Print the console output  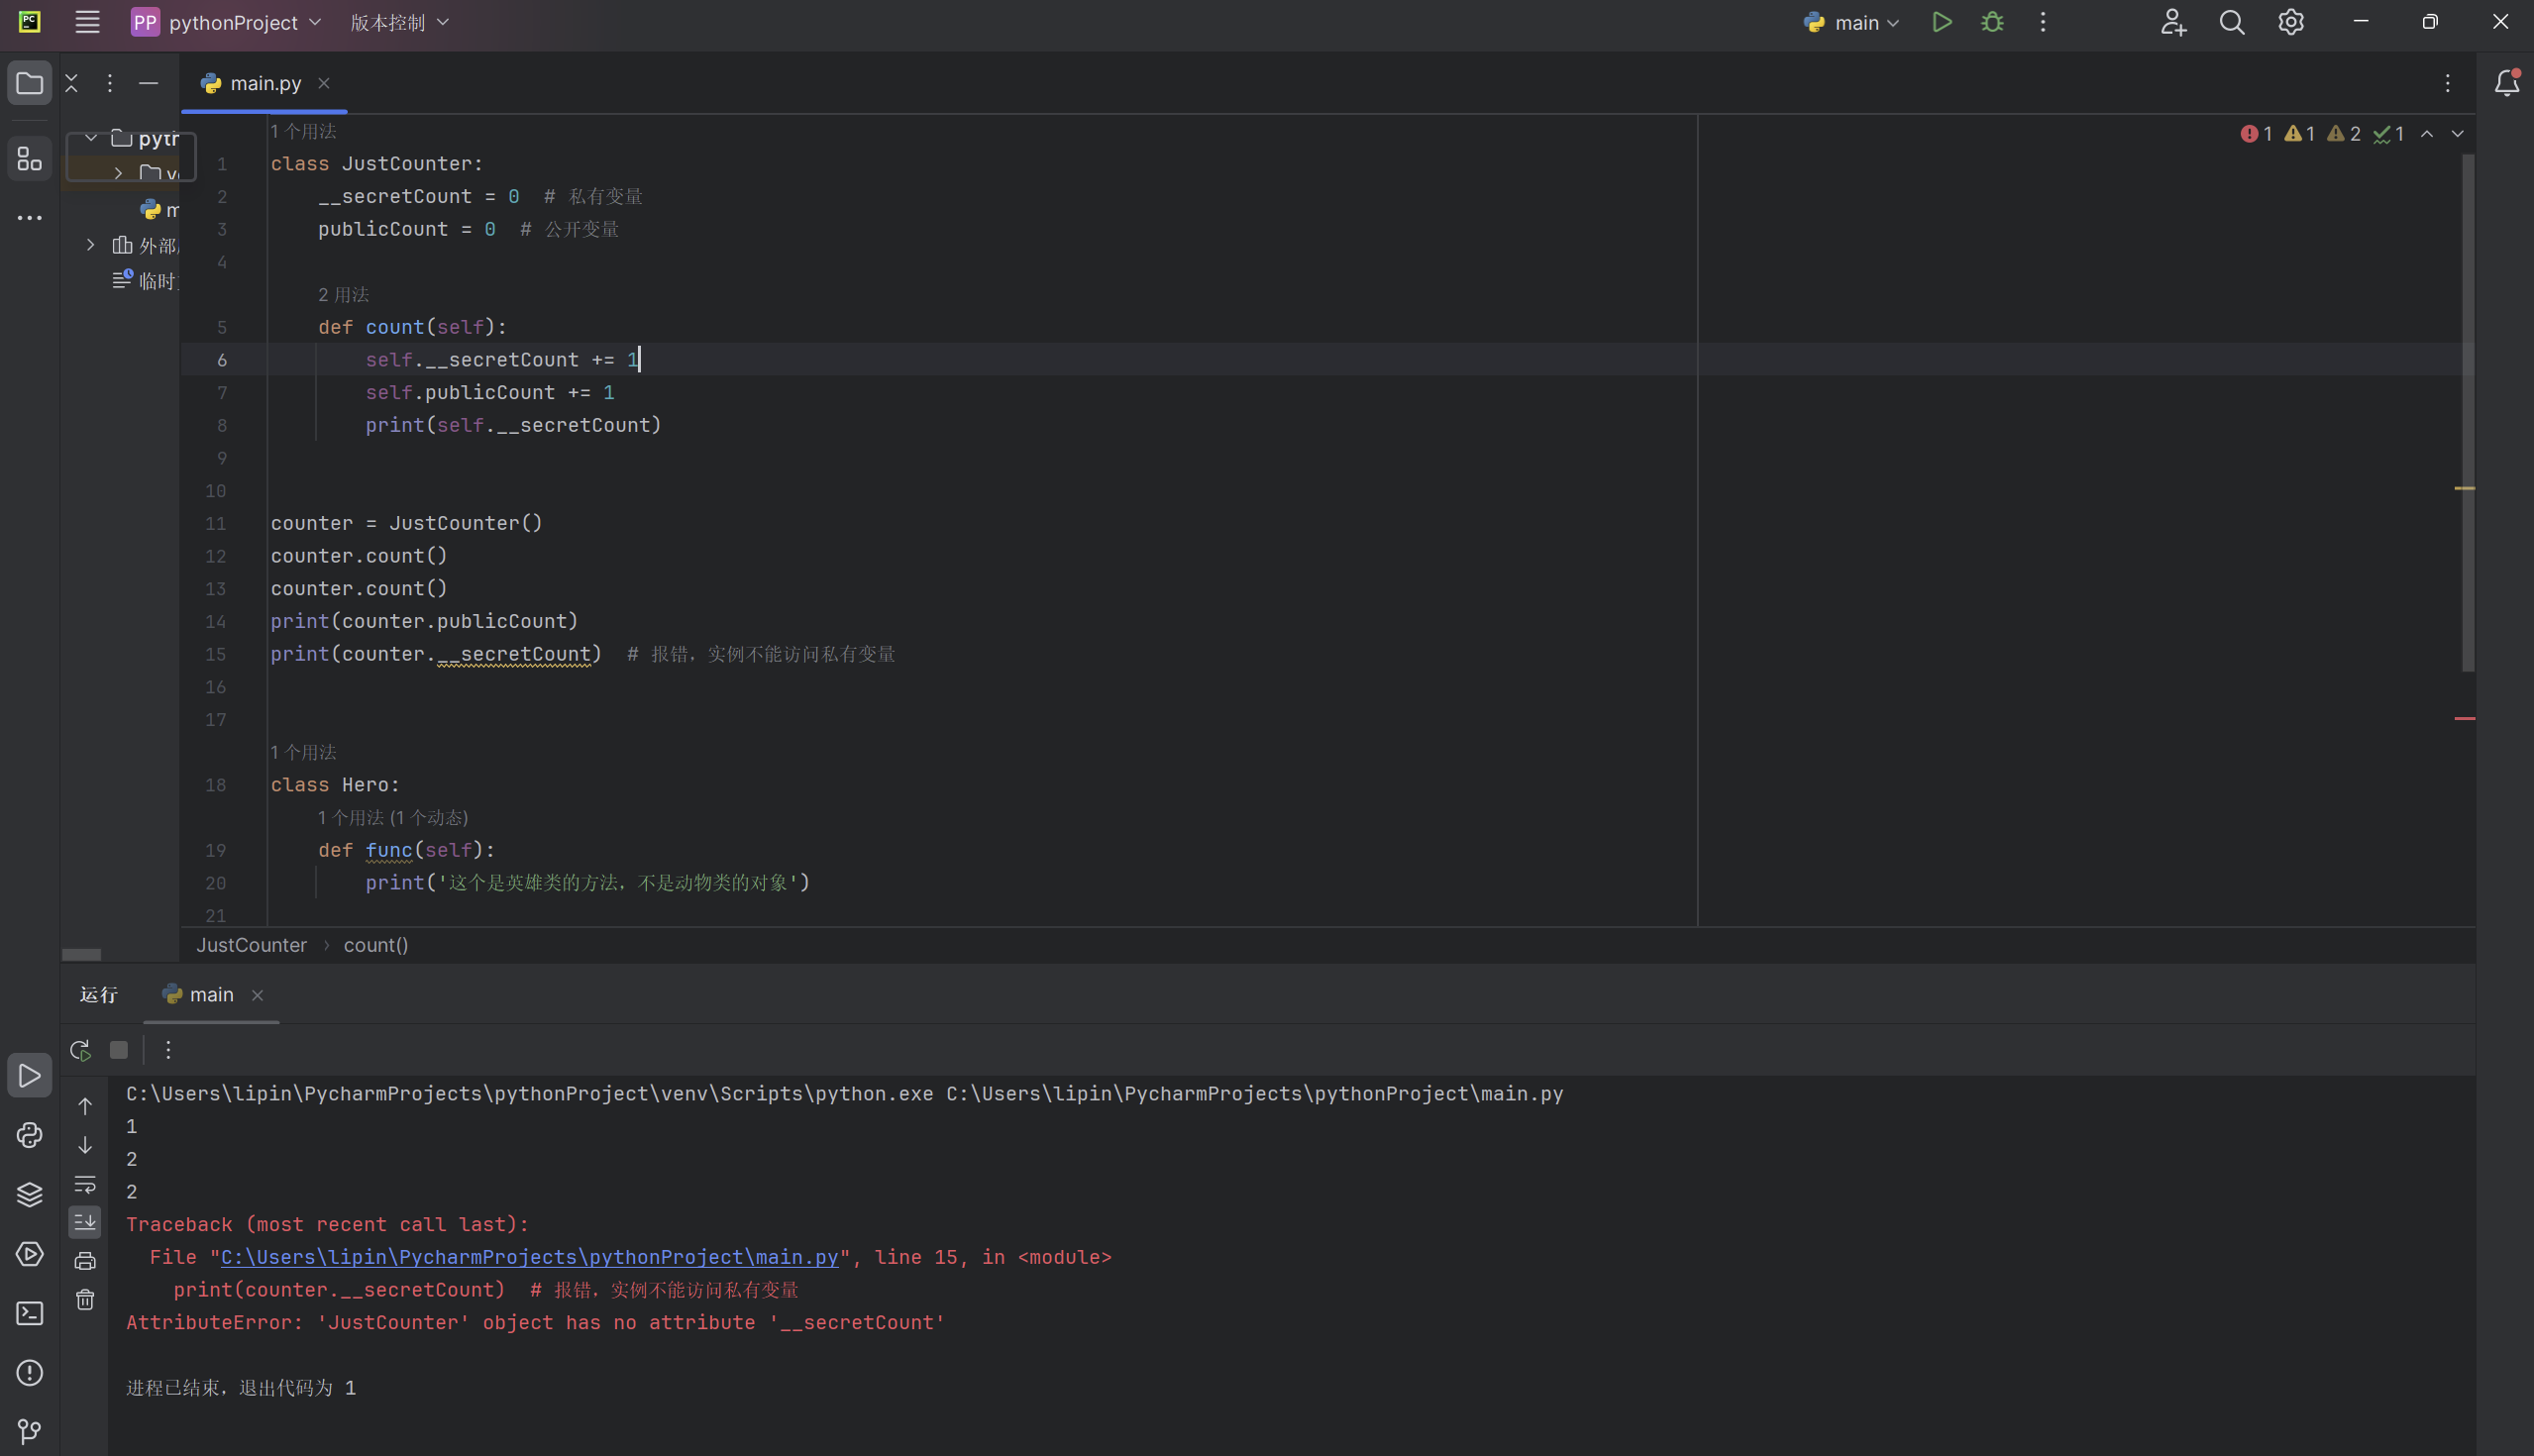[85, 1261]
